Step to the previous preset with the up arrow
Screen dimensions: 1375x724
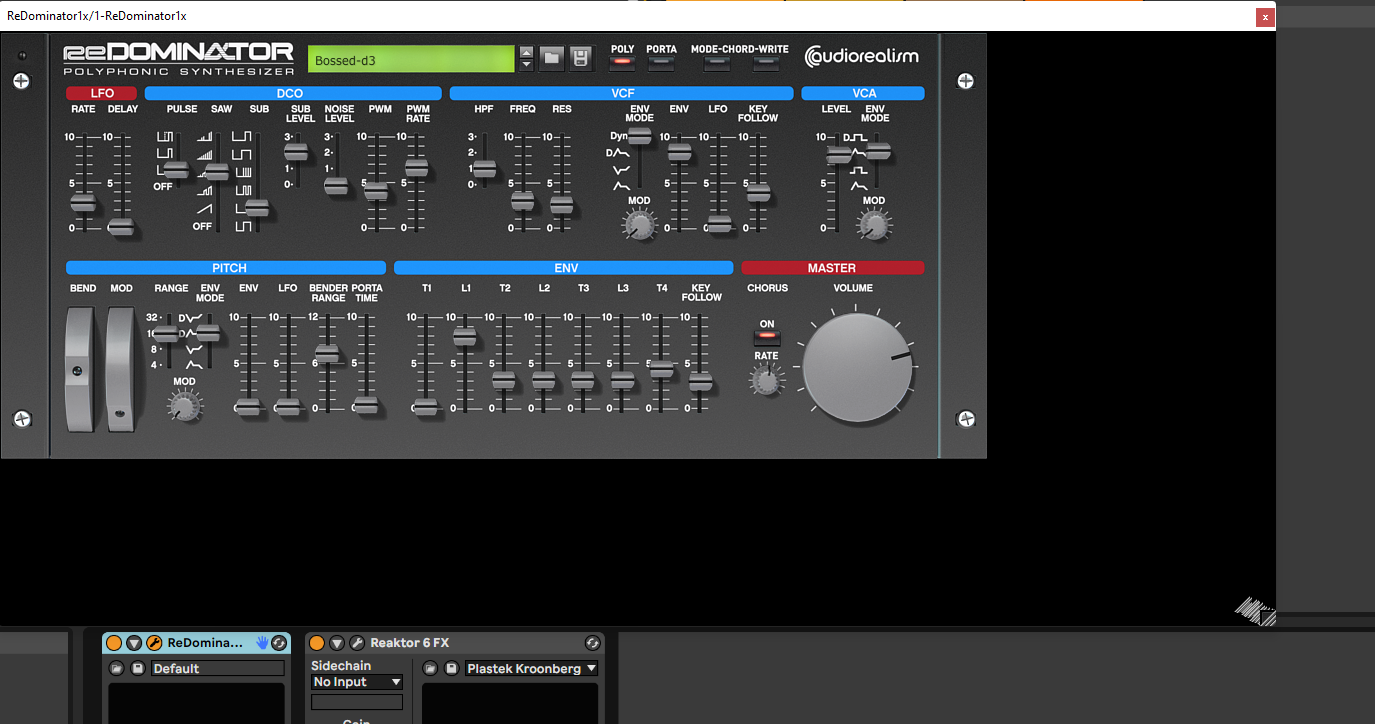527,52
